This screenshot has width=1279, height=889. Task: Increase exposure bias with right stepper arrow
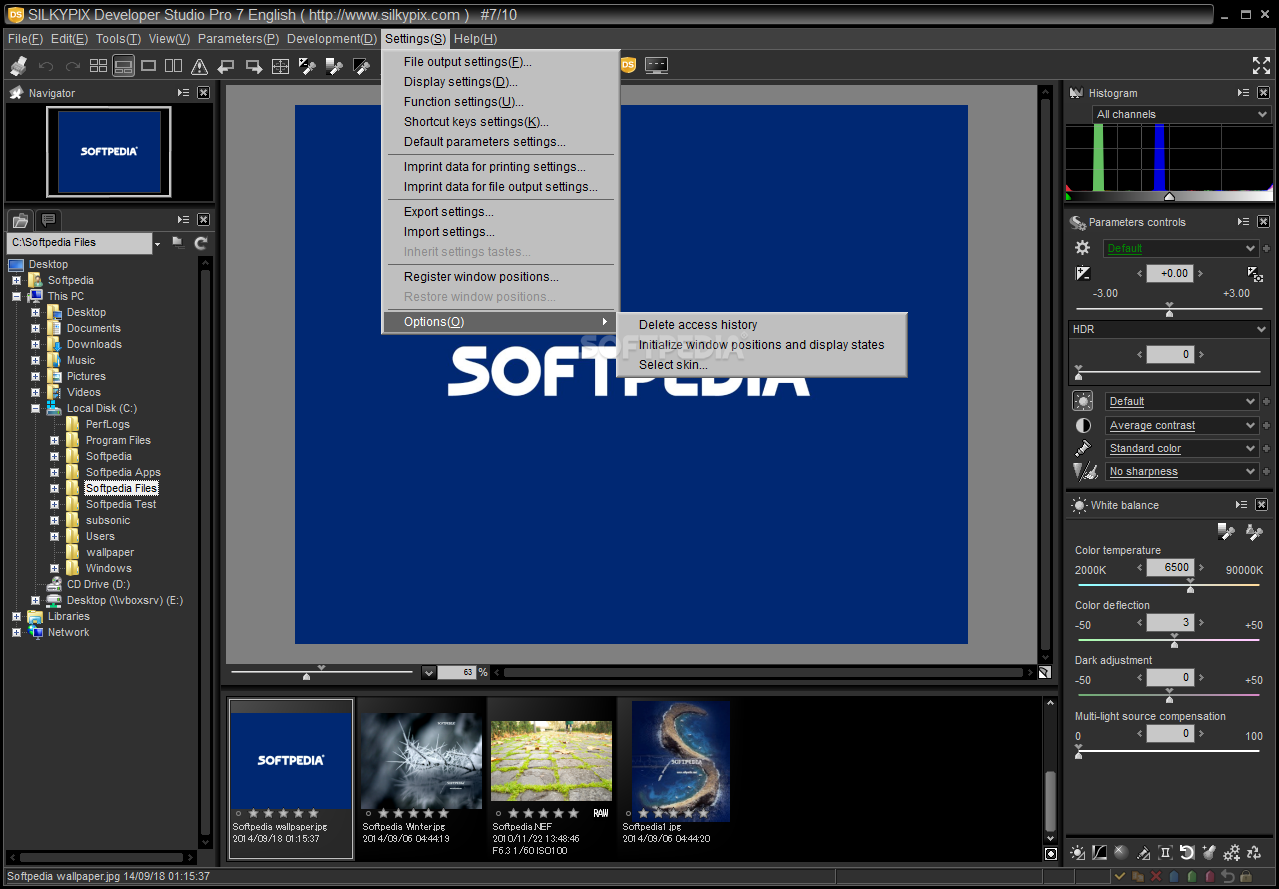(1200, 273)
